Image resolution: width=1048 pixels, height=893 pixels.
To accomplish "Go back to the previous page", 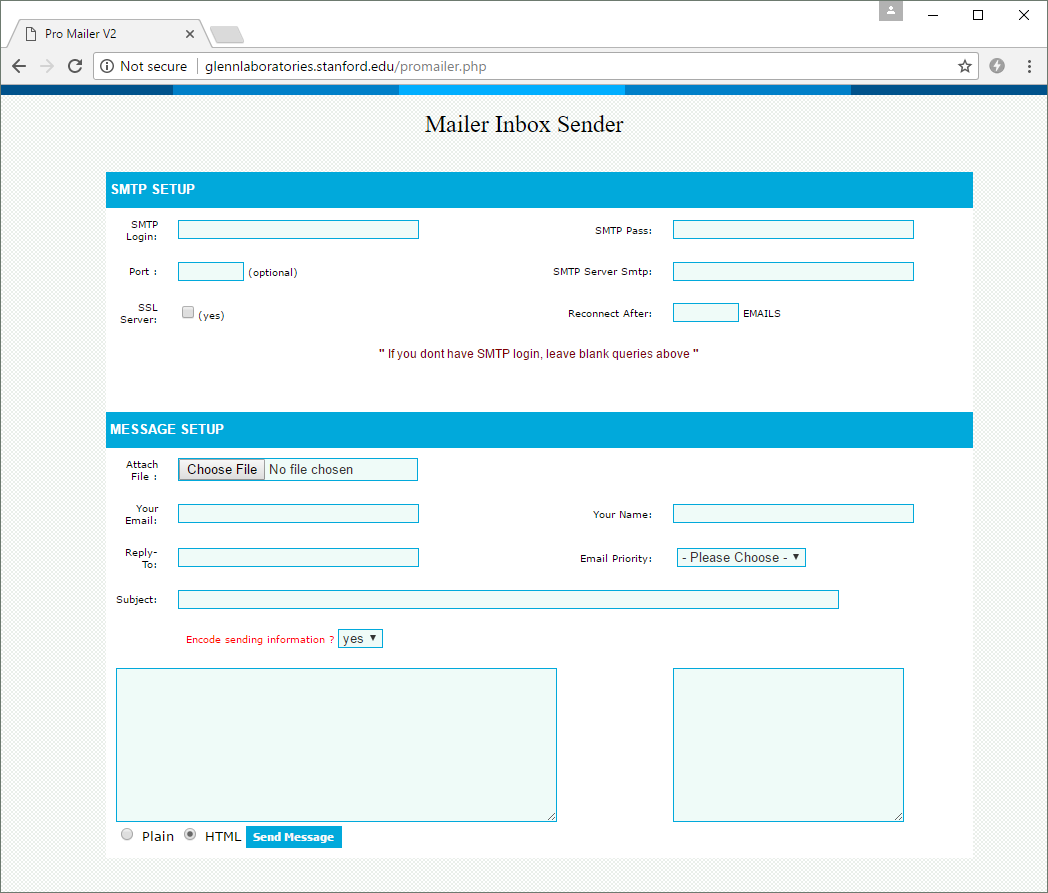I will 19,66.
